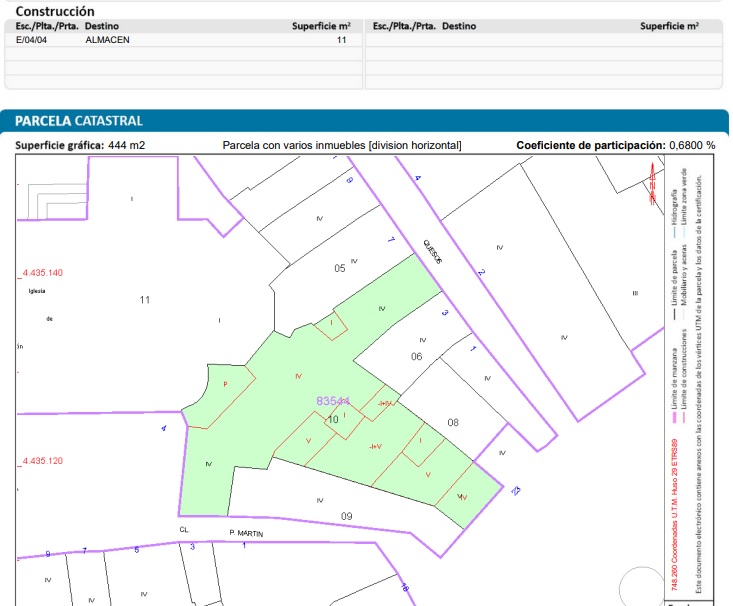733x606 pixels.
Task: Click the 4.435.120 coordinate label
Action: coord(42,461)
